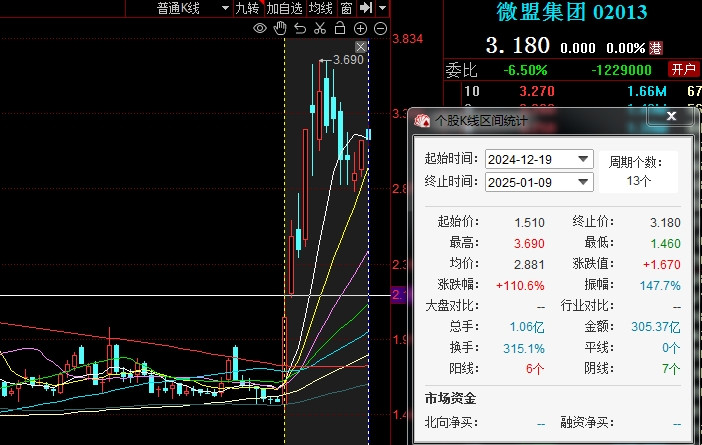Select the hand pan tool
Viewport: 702px width, 445px height.
point(280,28)
